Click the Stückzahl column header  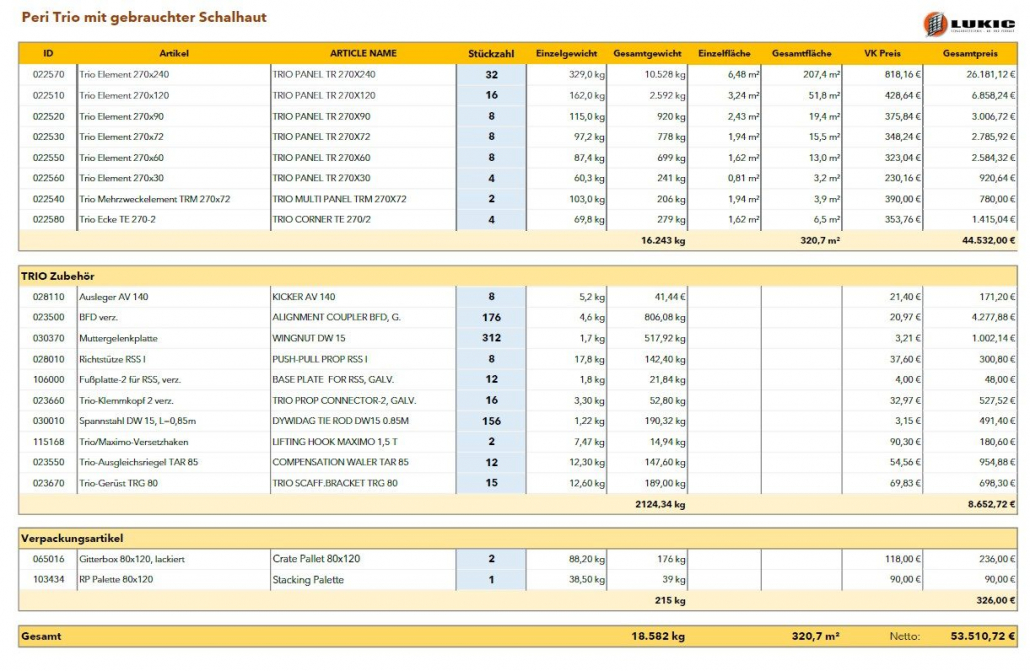[x=491, y=53]
